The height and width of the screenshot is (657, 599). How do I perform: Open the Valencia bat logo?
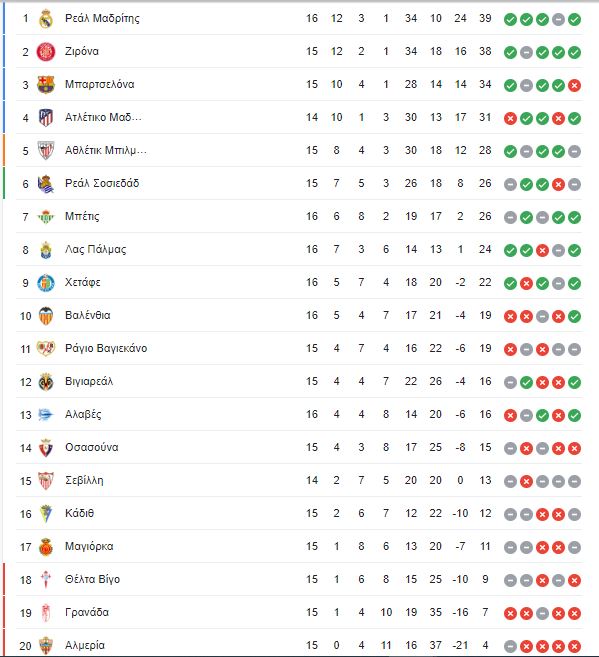(46, 316)
